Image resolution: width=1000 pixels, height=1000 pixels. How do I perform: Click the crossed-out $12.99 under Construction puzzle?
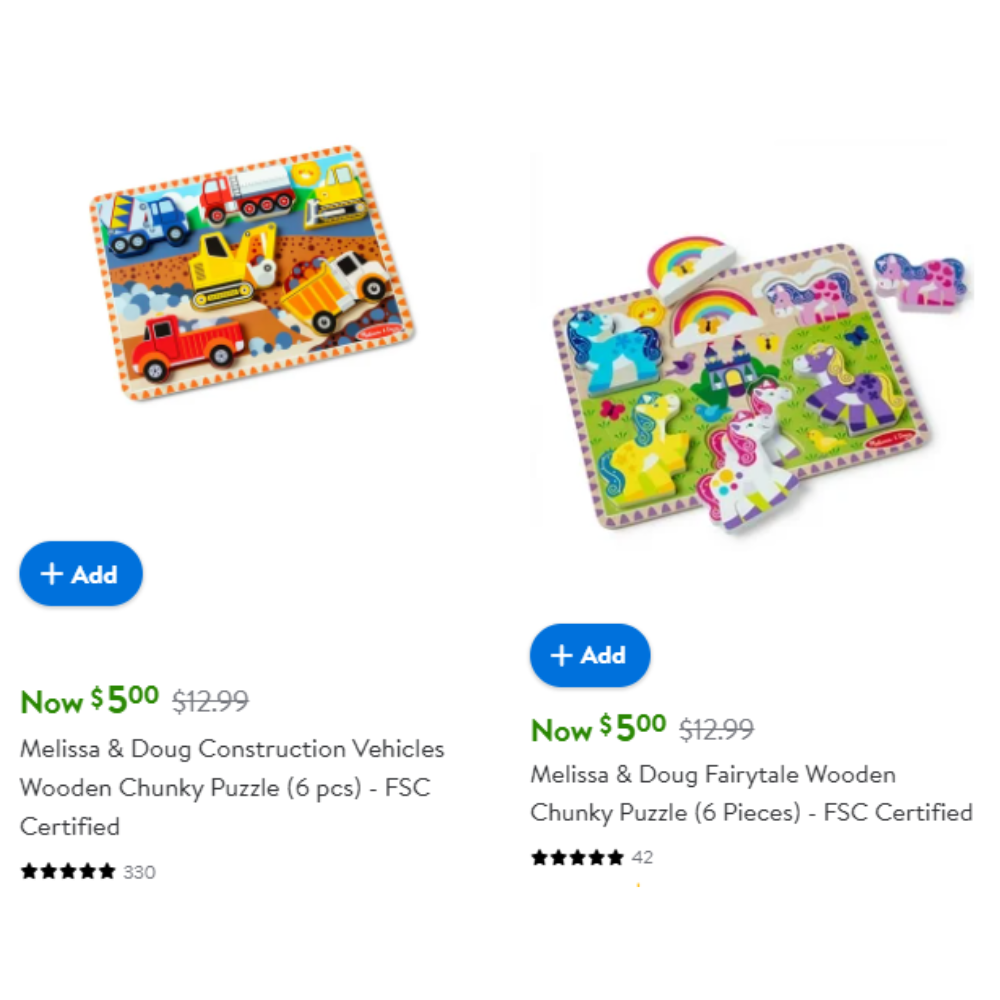click(x=210, y=702)
